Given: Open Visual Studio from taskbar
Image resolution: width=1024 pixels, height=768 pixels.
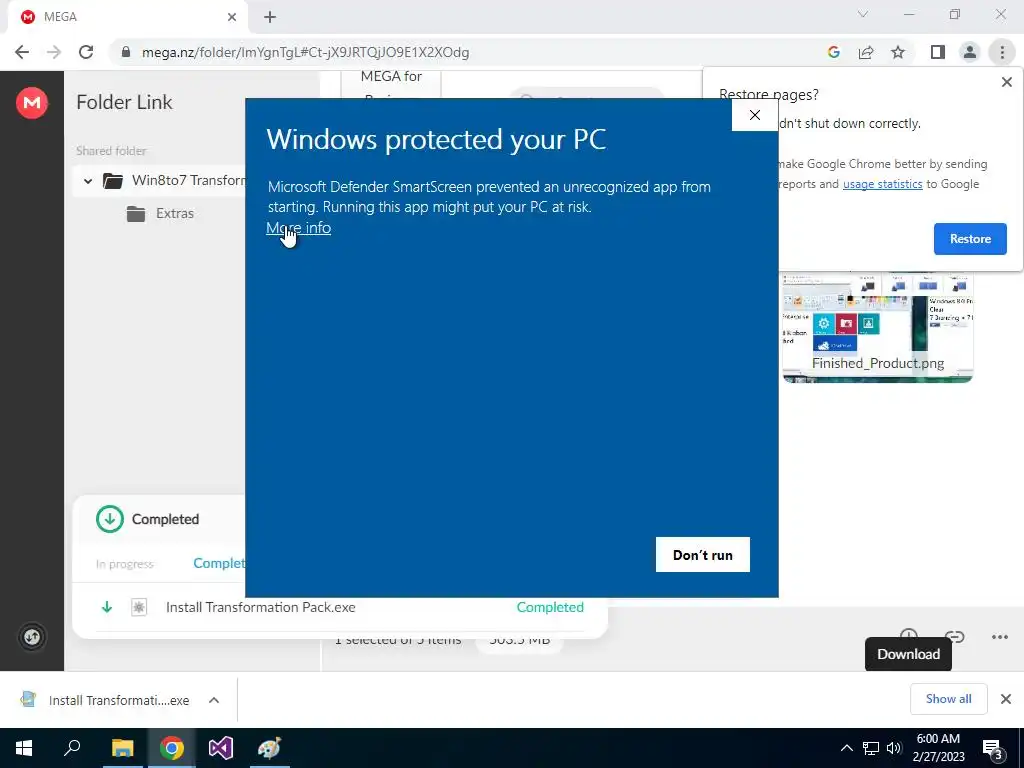Looking at the screenshot, I should (221, 748).
